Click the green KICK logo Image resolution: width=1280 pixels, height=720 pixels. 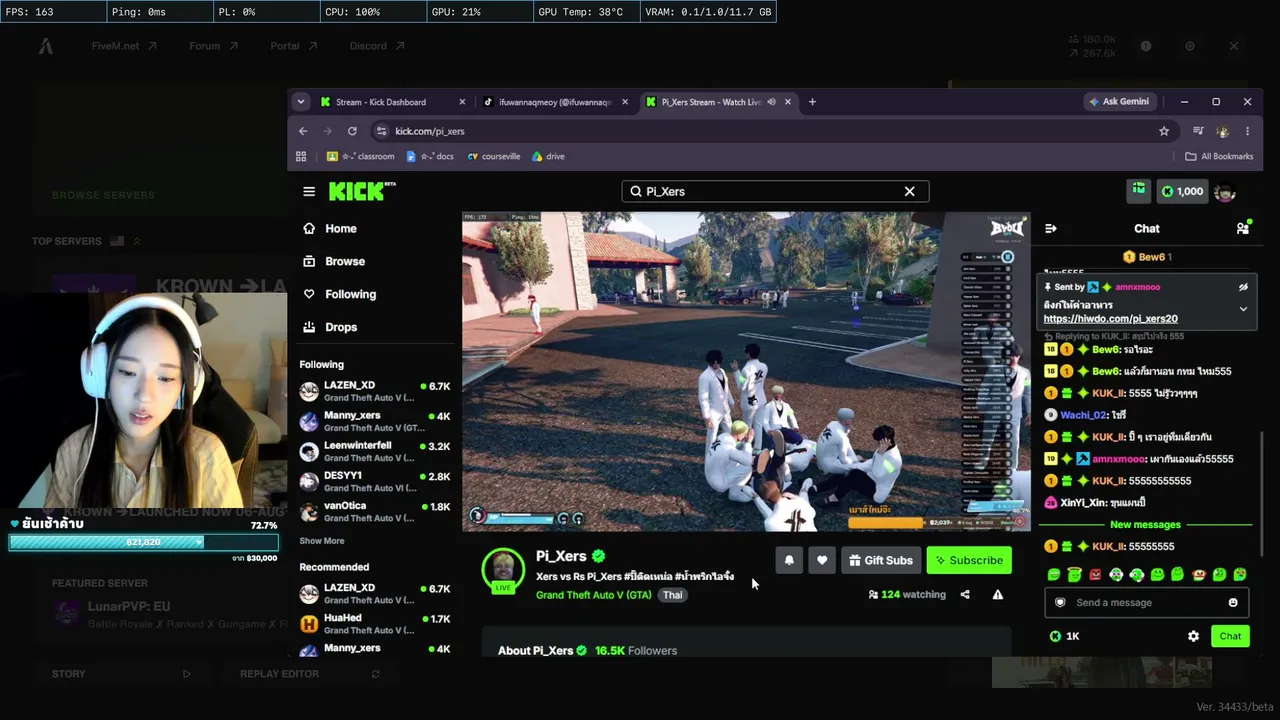(362, 191)
